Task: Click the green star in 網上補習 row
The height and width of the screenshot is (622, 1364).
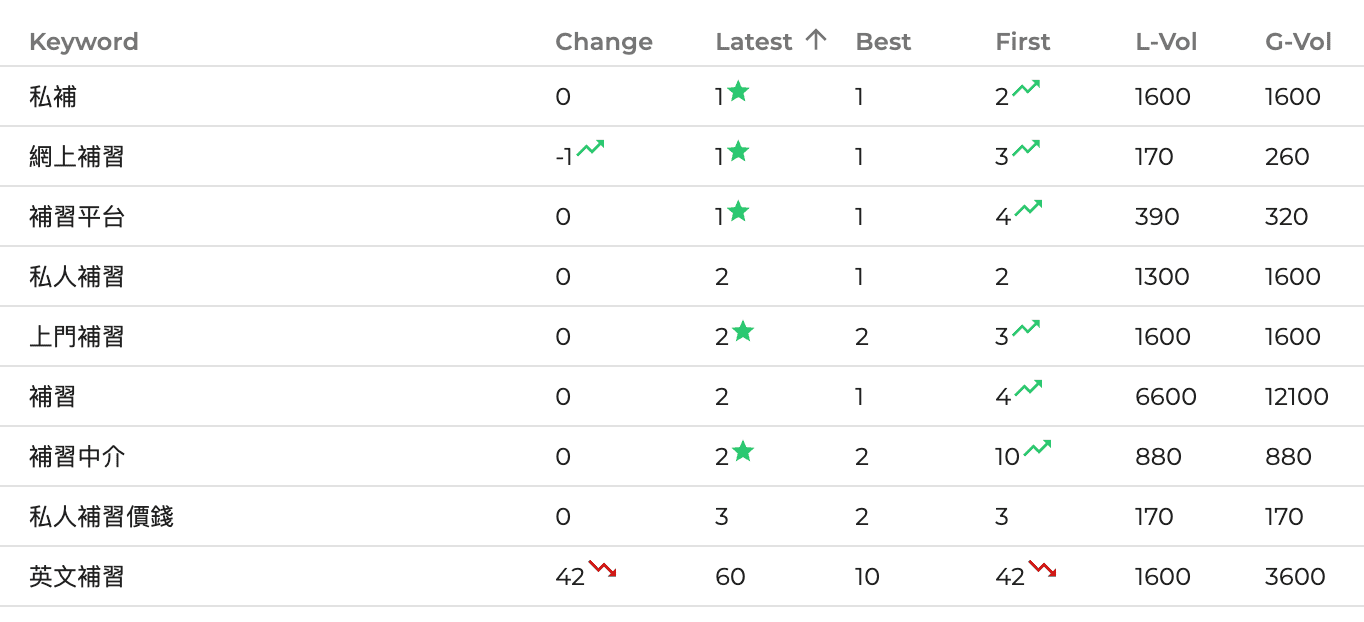Action: [738, 152]
